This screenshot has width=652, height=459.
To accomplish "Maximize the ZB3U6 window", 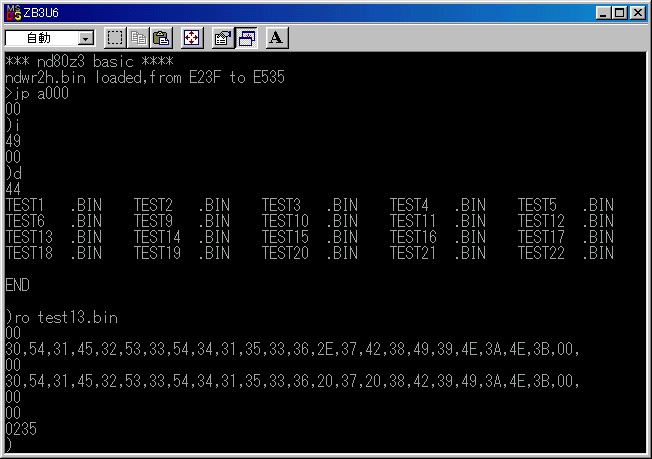I will (619, 13).
